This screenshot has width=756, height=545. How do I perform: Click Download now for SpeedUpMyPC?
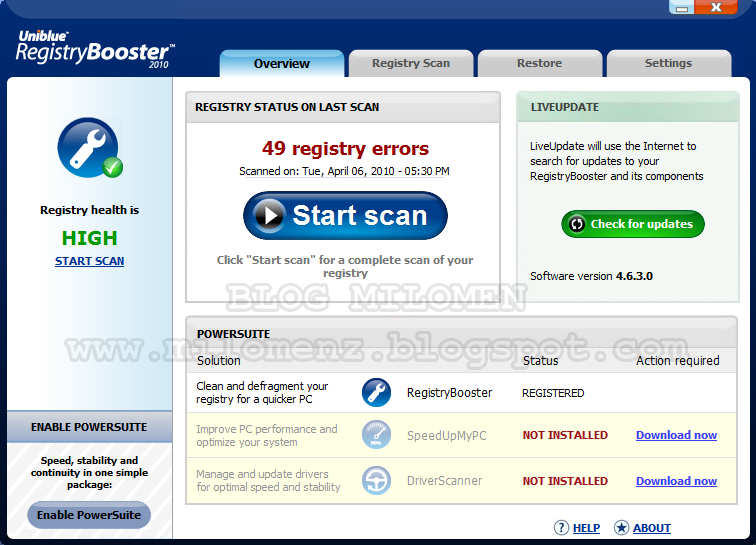click(676, 435)
